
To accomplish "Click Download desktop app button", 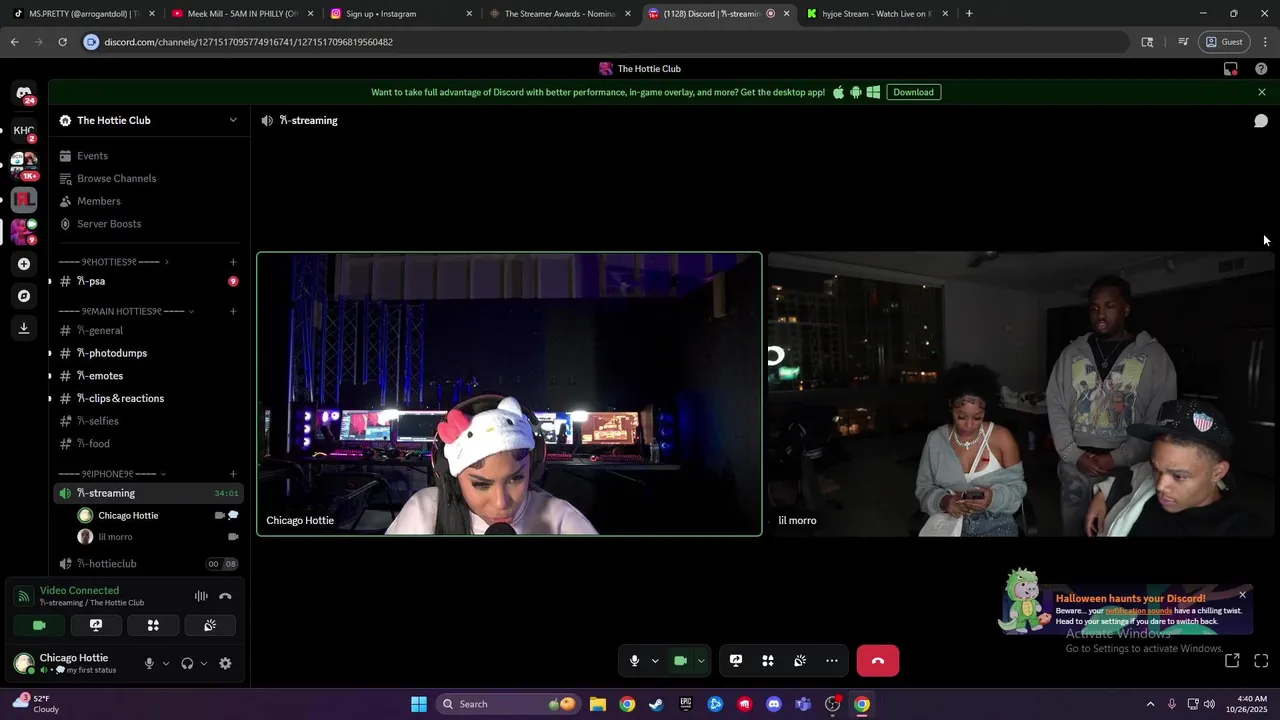I will click(913, 92).
